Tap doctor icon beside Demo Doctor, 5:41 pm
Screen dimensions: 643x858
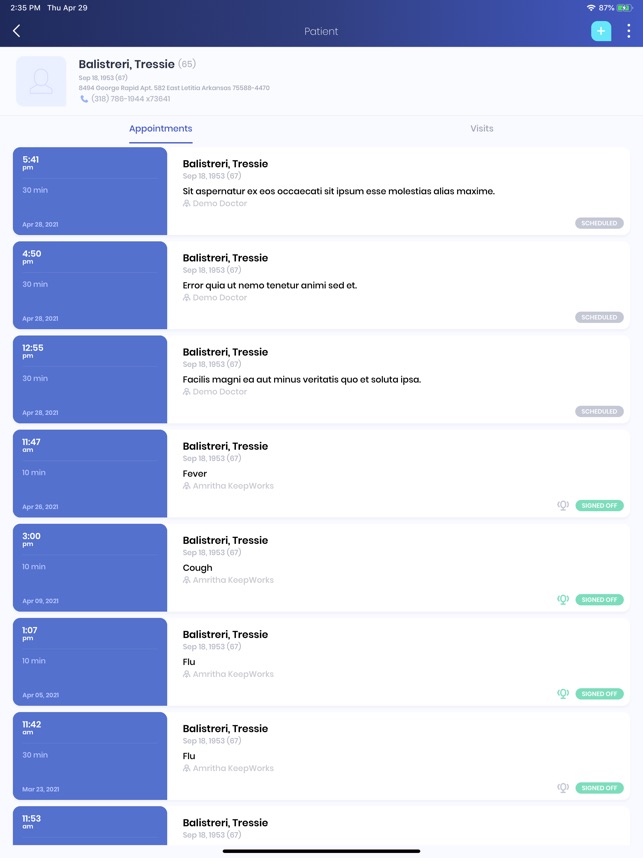(x=187, y=204)
